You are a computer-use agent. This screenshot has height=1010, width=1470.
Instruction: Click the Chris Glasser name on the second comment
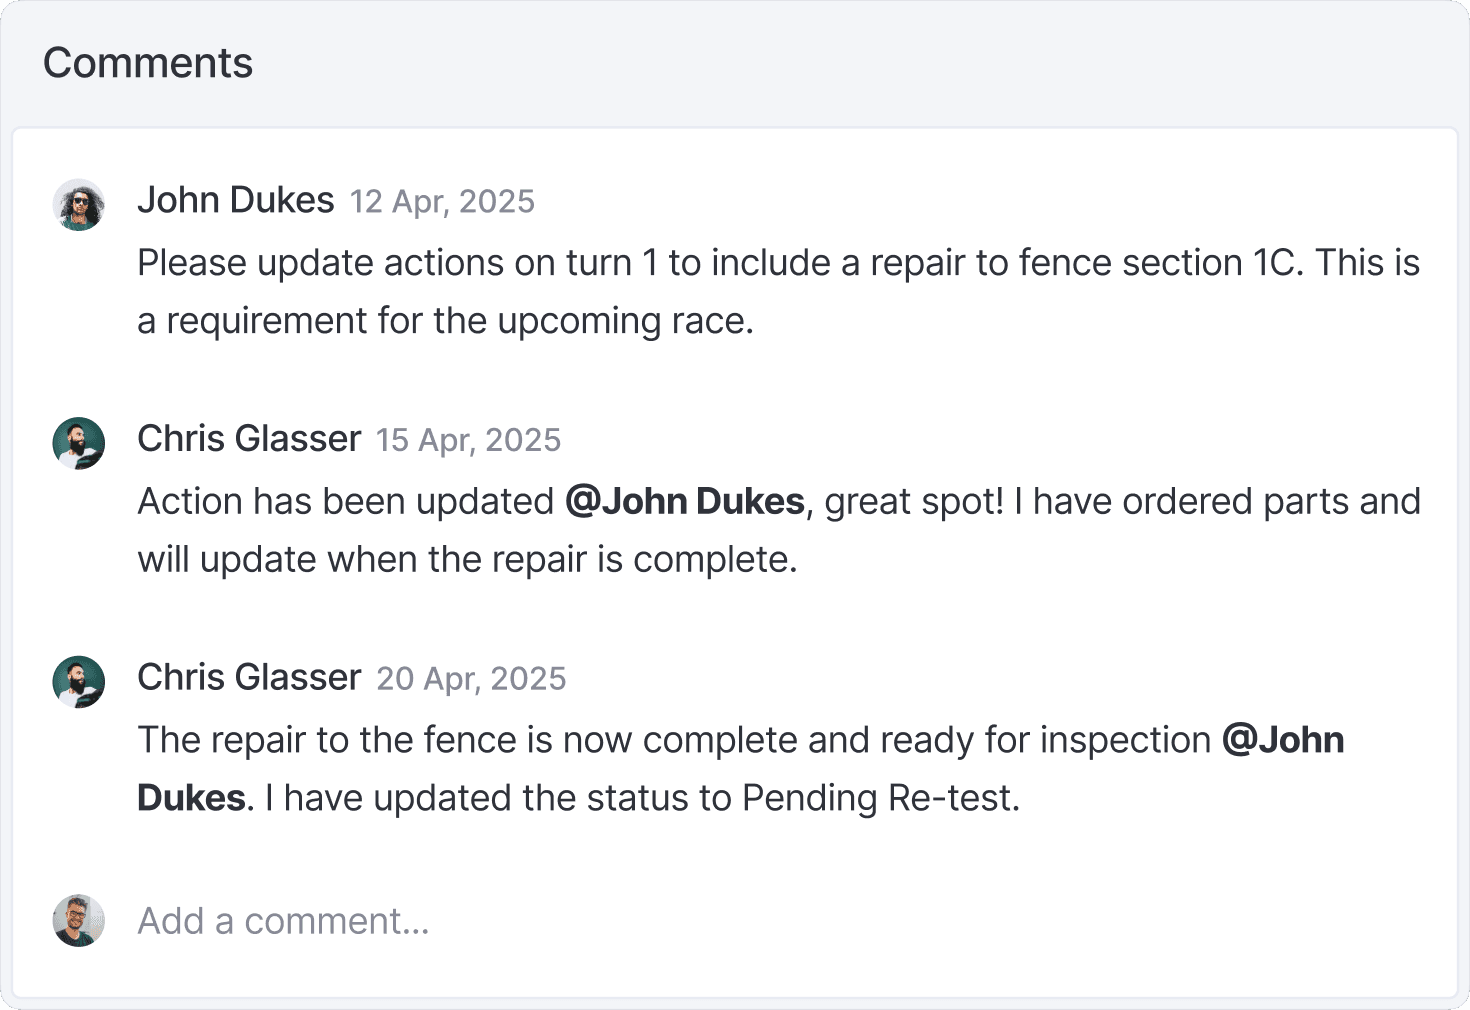[x=249, y=438]
